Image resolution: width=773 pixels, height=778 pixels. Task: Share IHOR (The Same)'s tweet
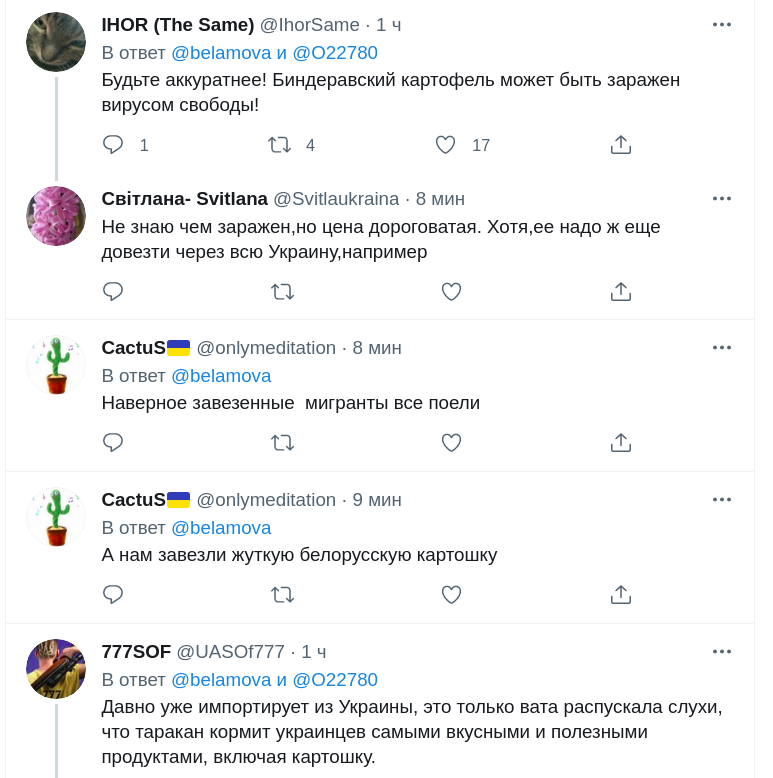620,145
